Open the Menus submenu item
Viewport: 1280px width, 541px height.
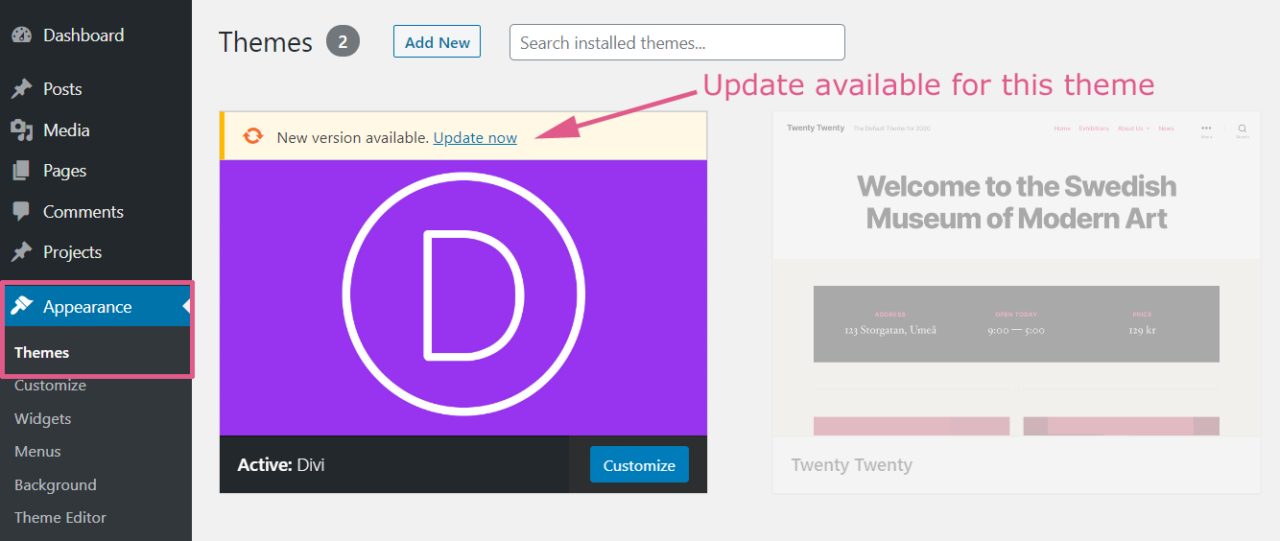click(x=38, y=451)
